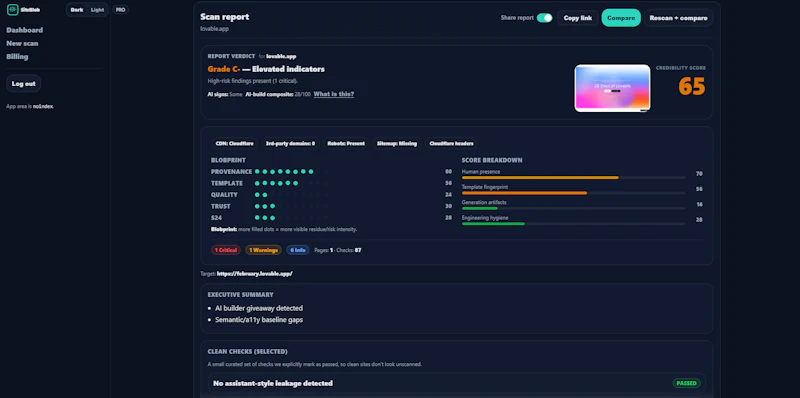Click the Human presence score bar
This screenshot has width=800, height=398.
(573, 177)
